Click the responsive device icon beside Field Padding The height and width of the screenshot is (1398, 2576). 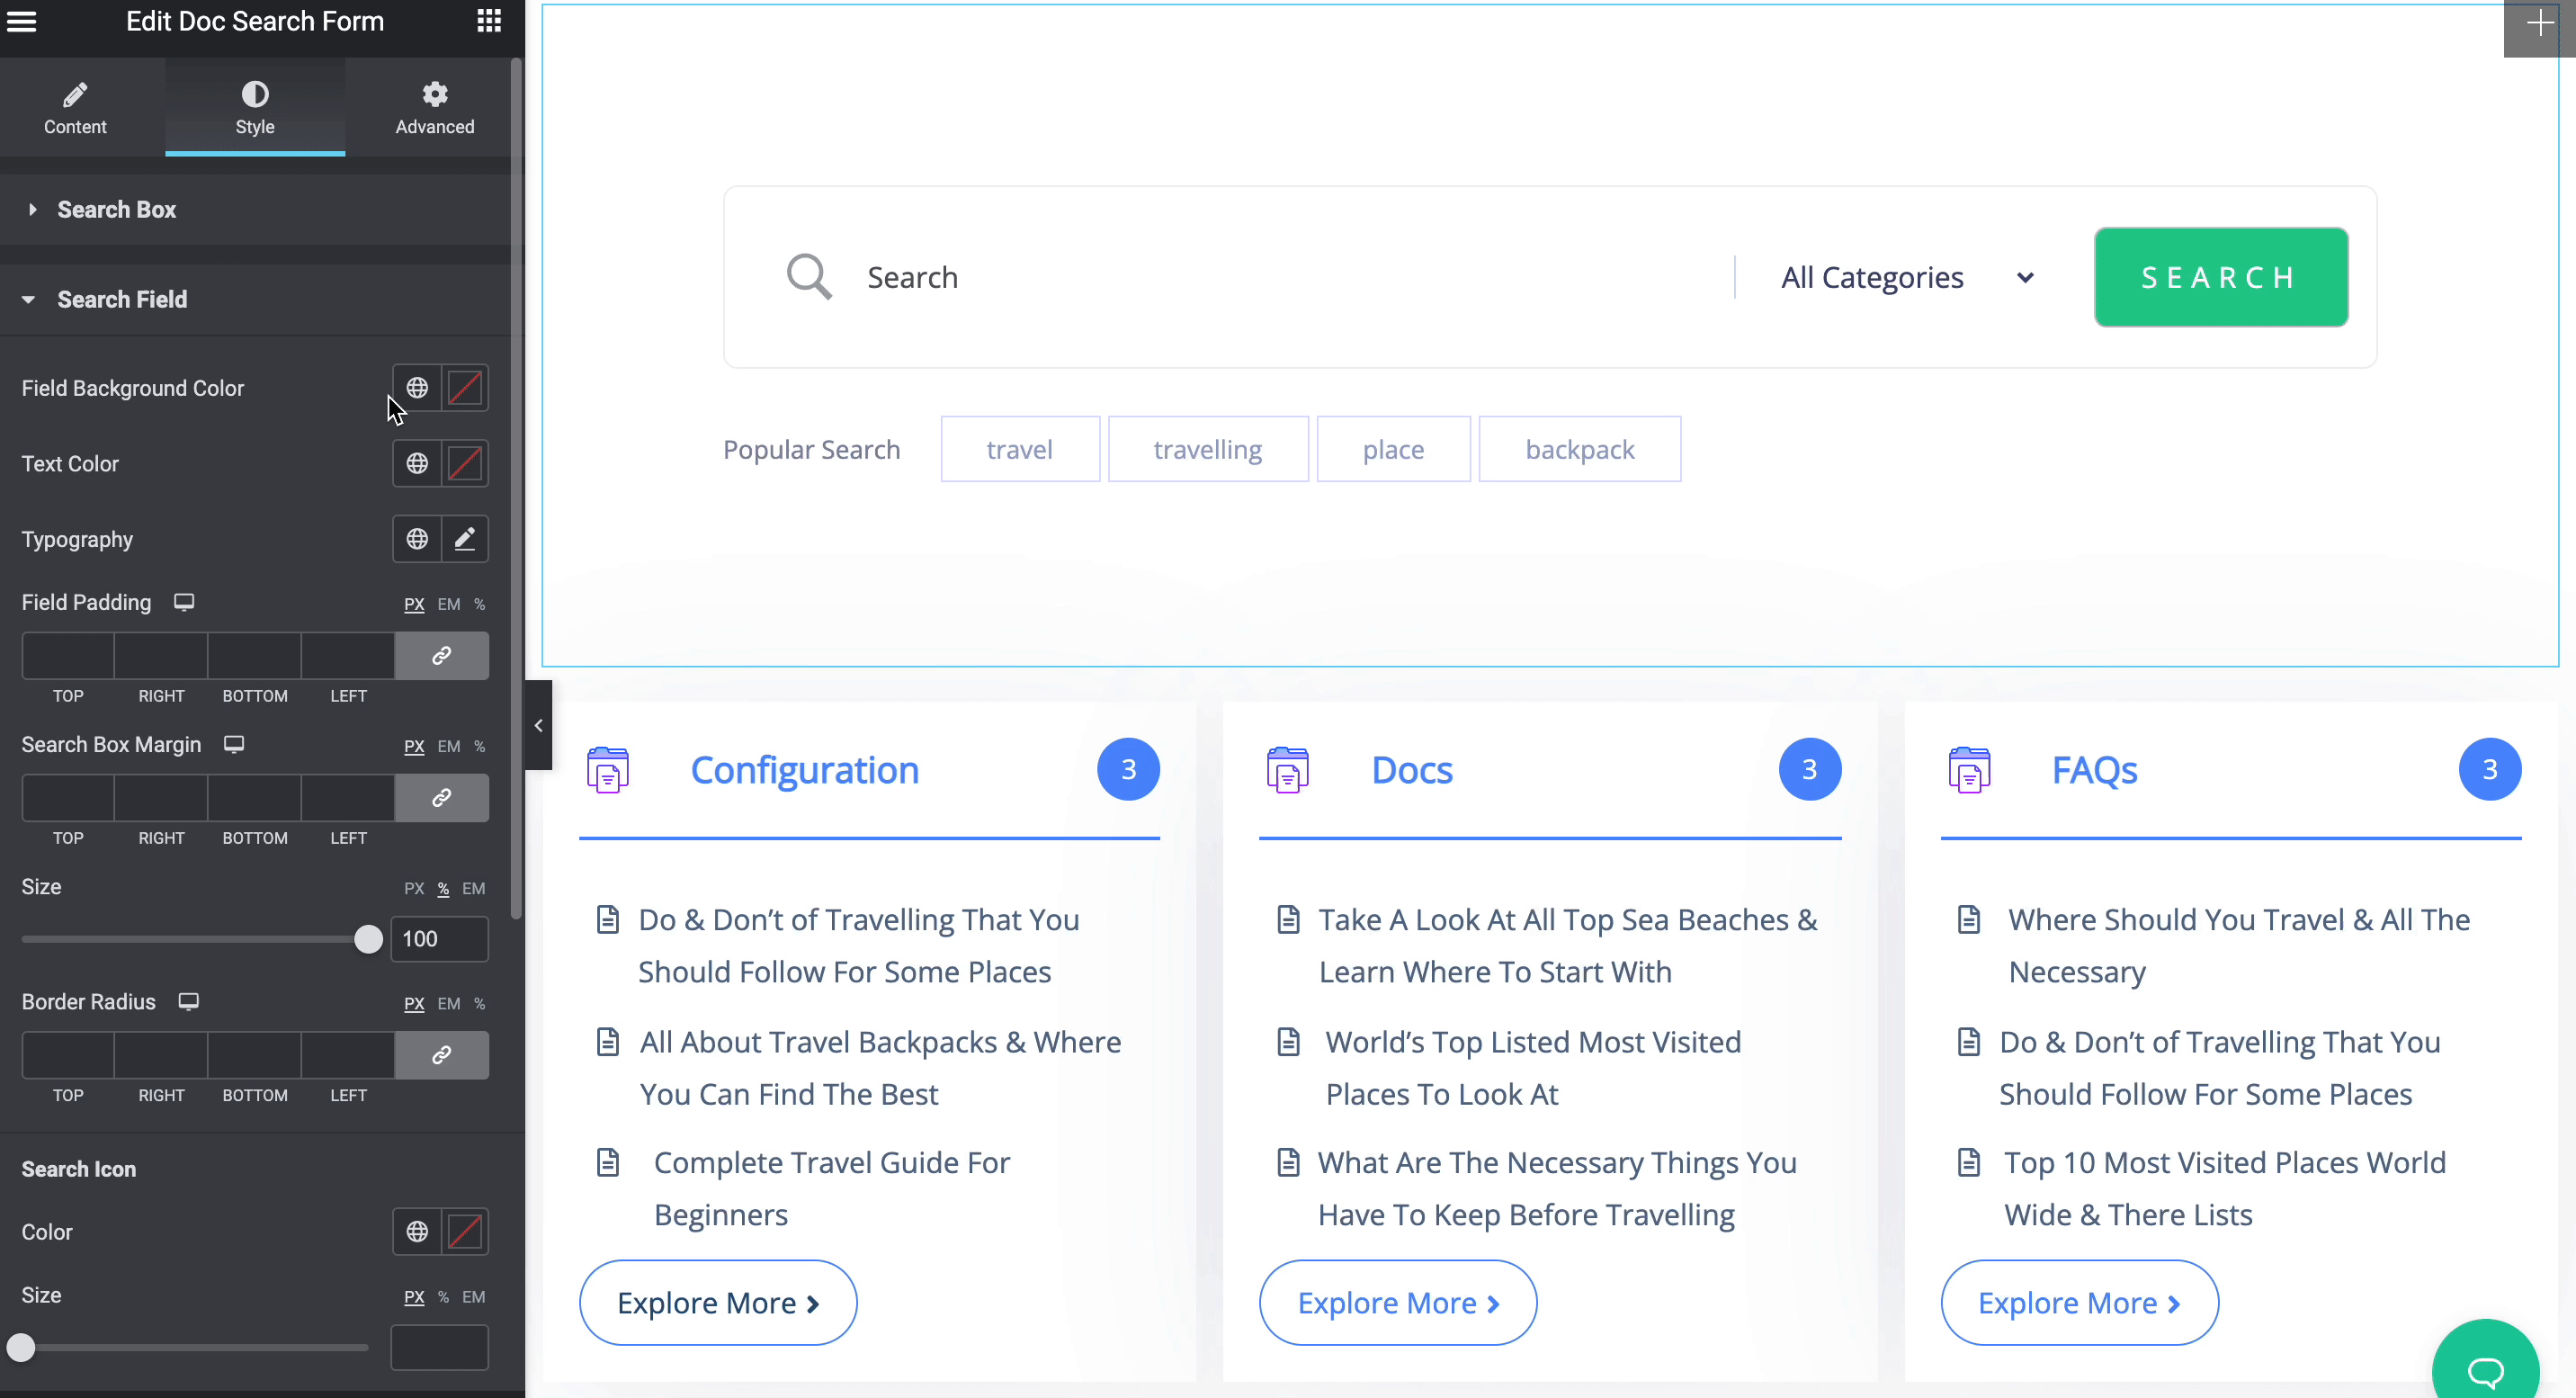(x=184, y=602)
